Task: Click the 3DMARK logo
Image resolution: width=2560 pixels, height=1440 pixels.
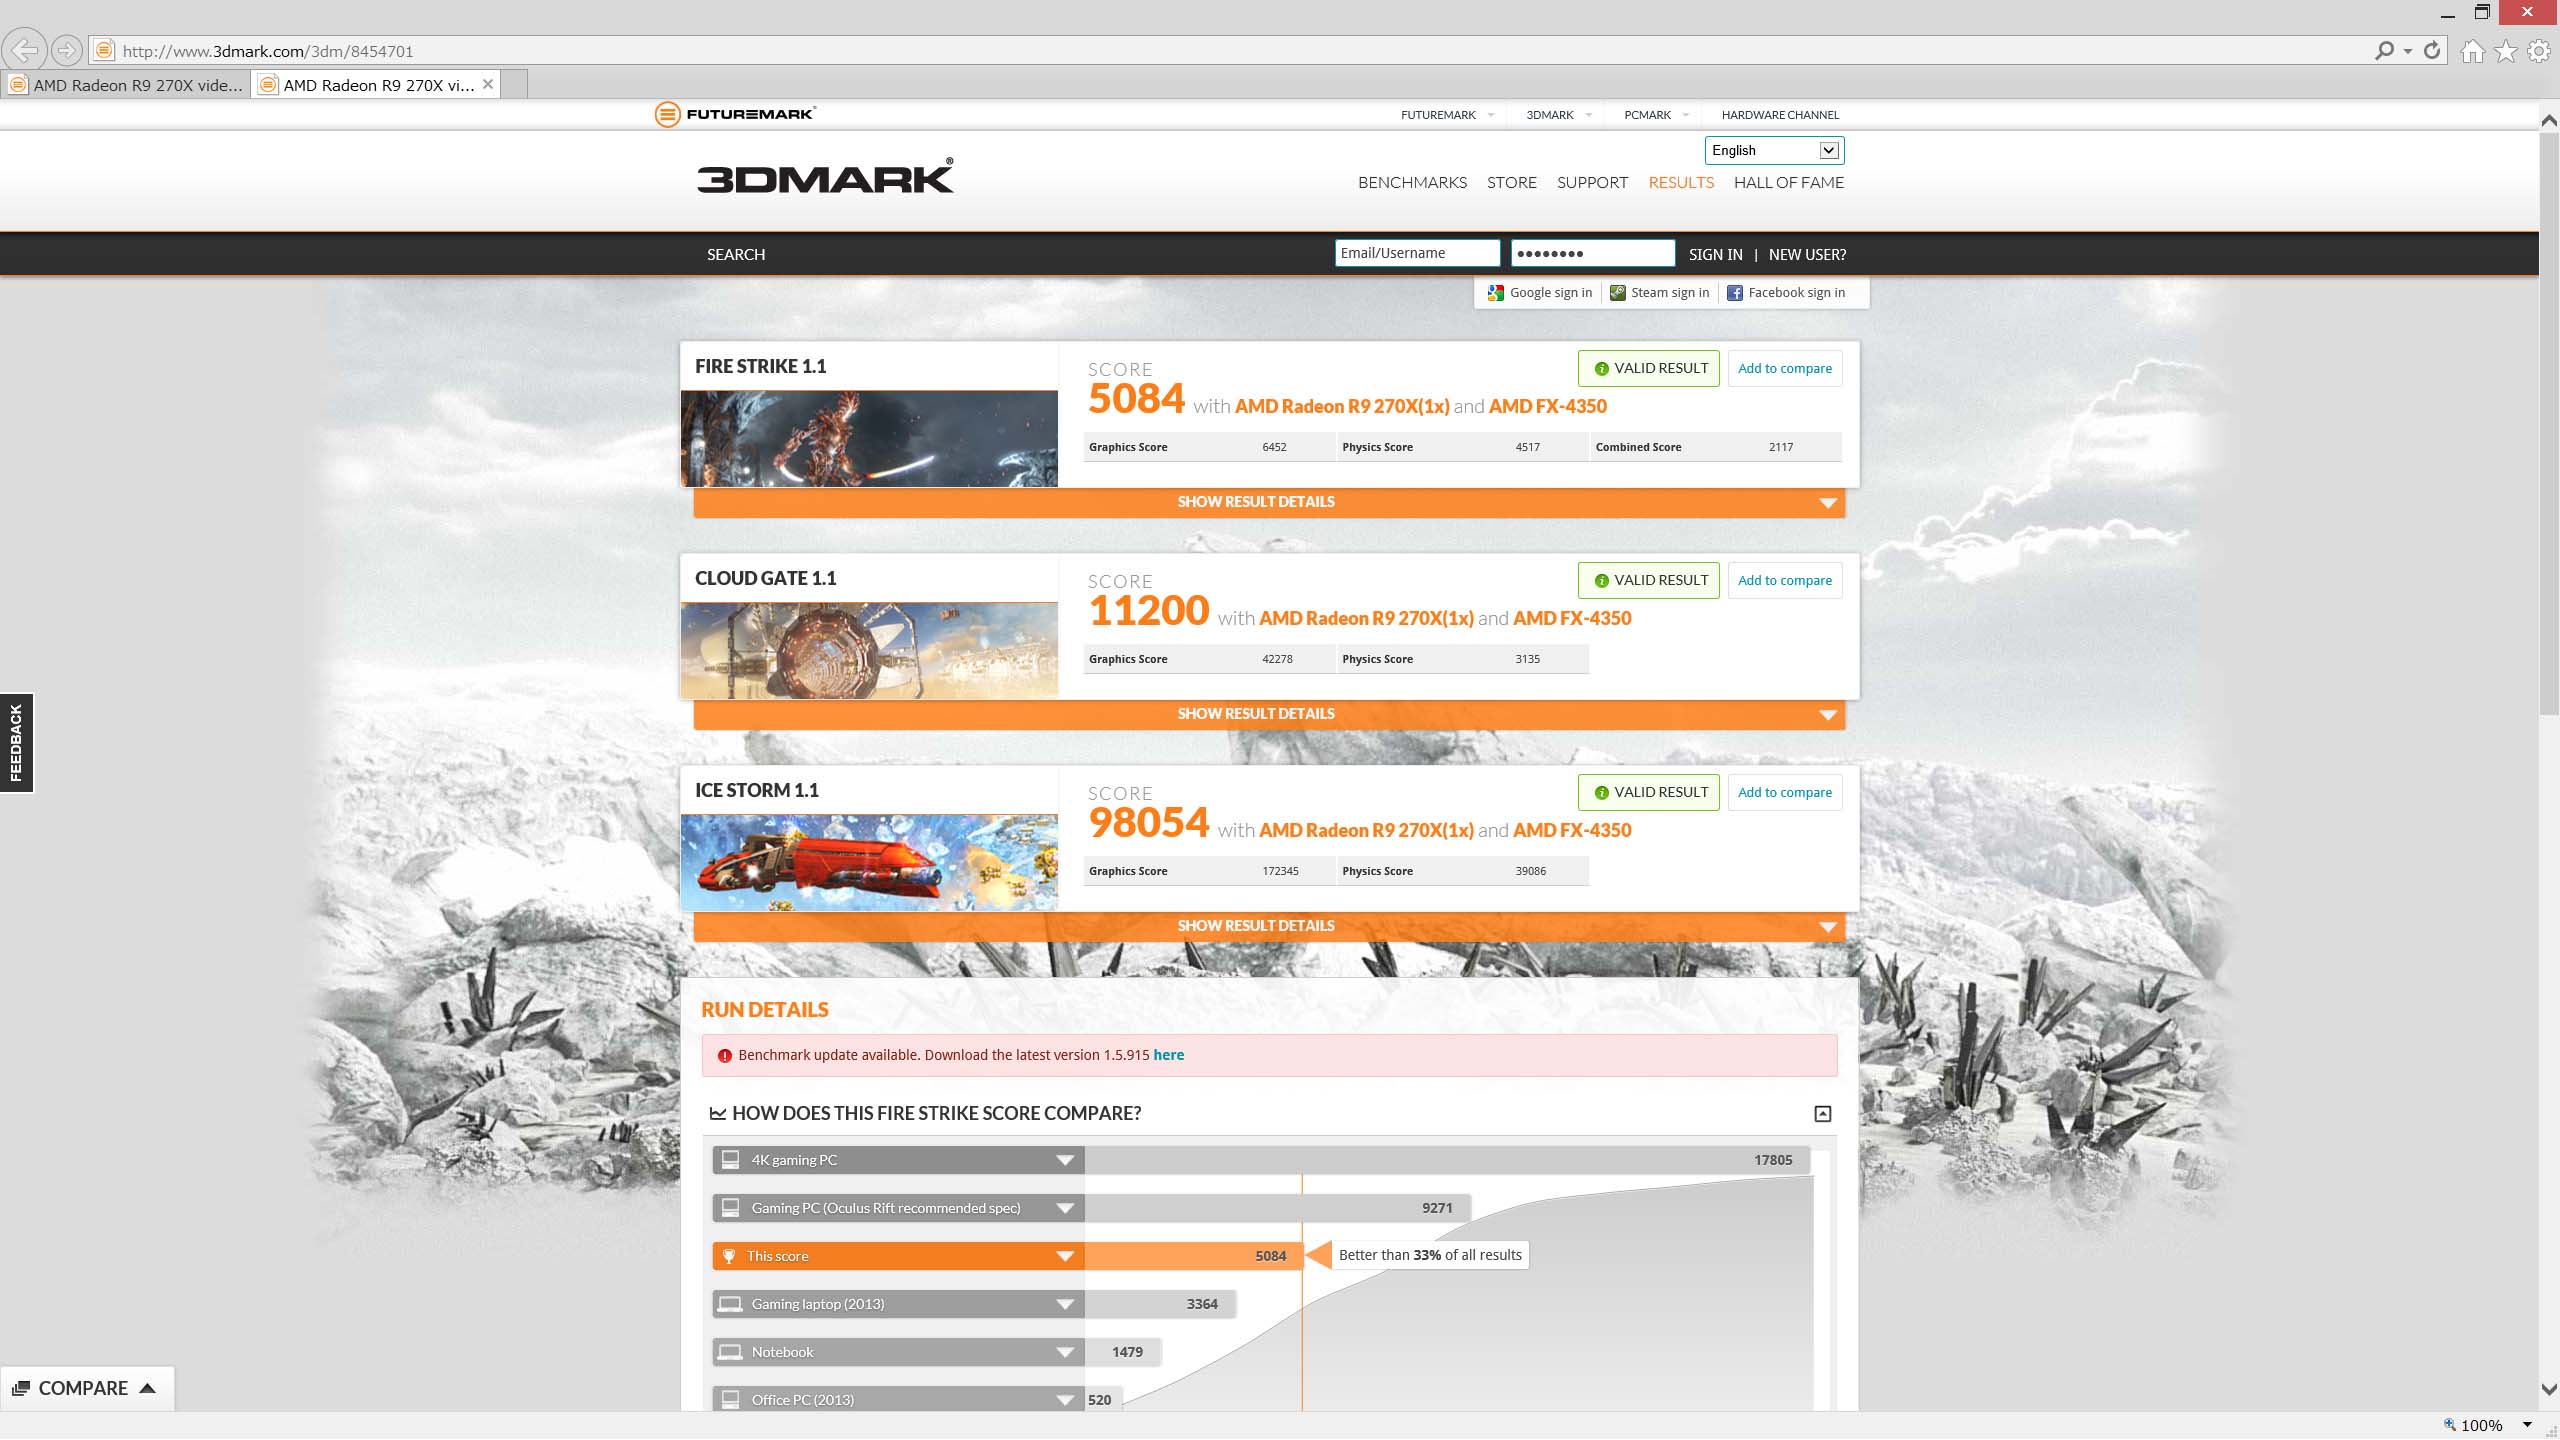Action: pos(825,176)
